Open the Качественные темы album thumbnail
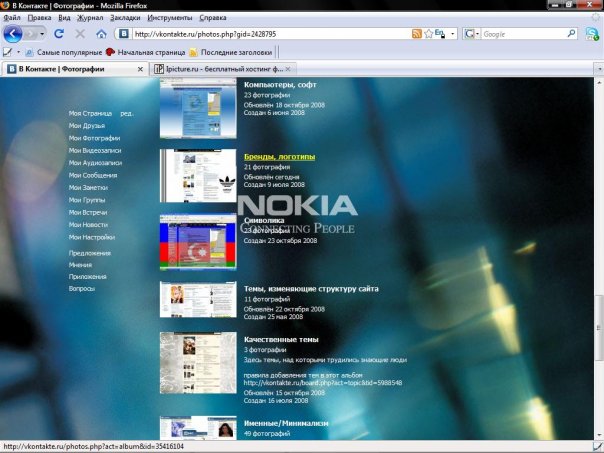The image size is (604, 453). click(x=198, y=362)
